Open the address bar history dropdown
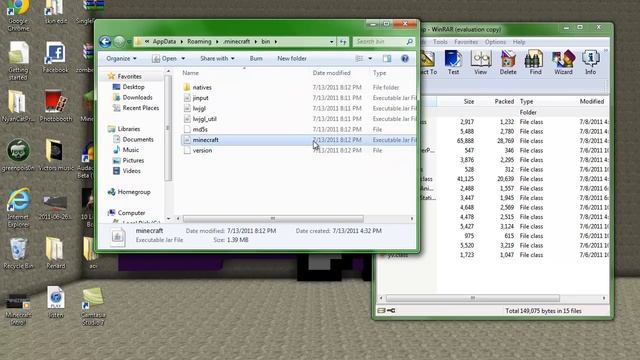This screenshot has height=360, width=640. point(331,42)
